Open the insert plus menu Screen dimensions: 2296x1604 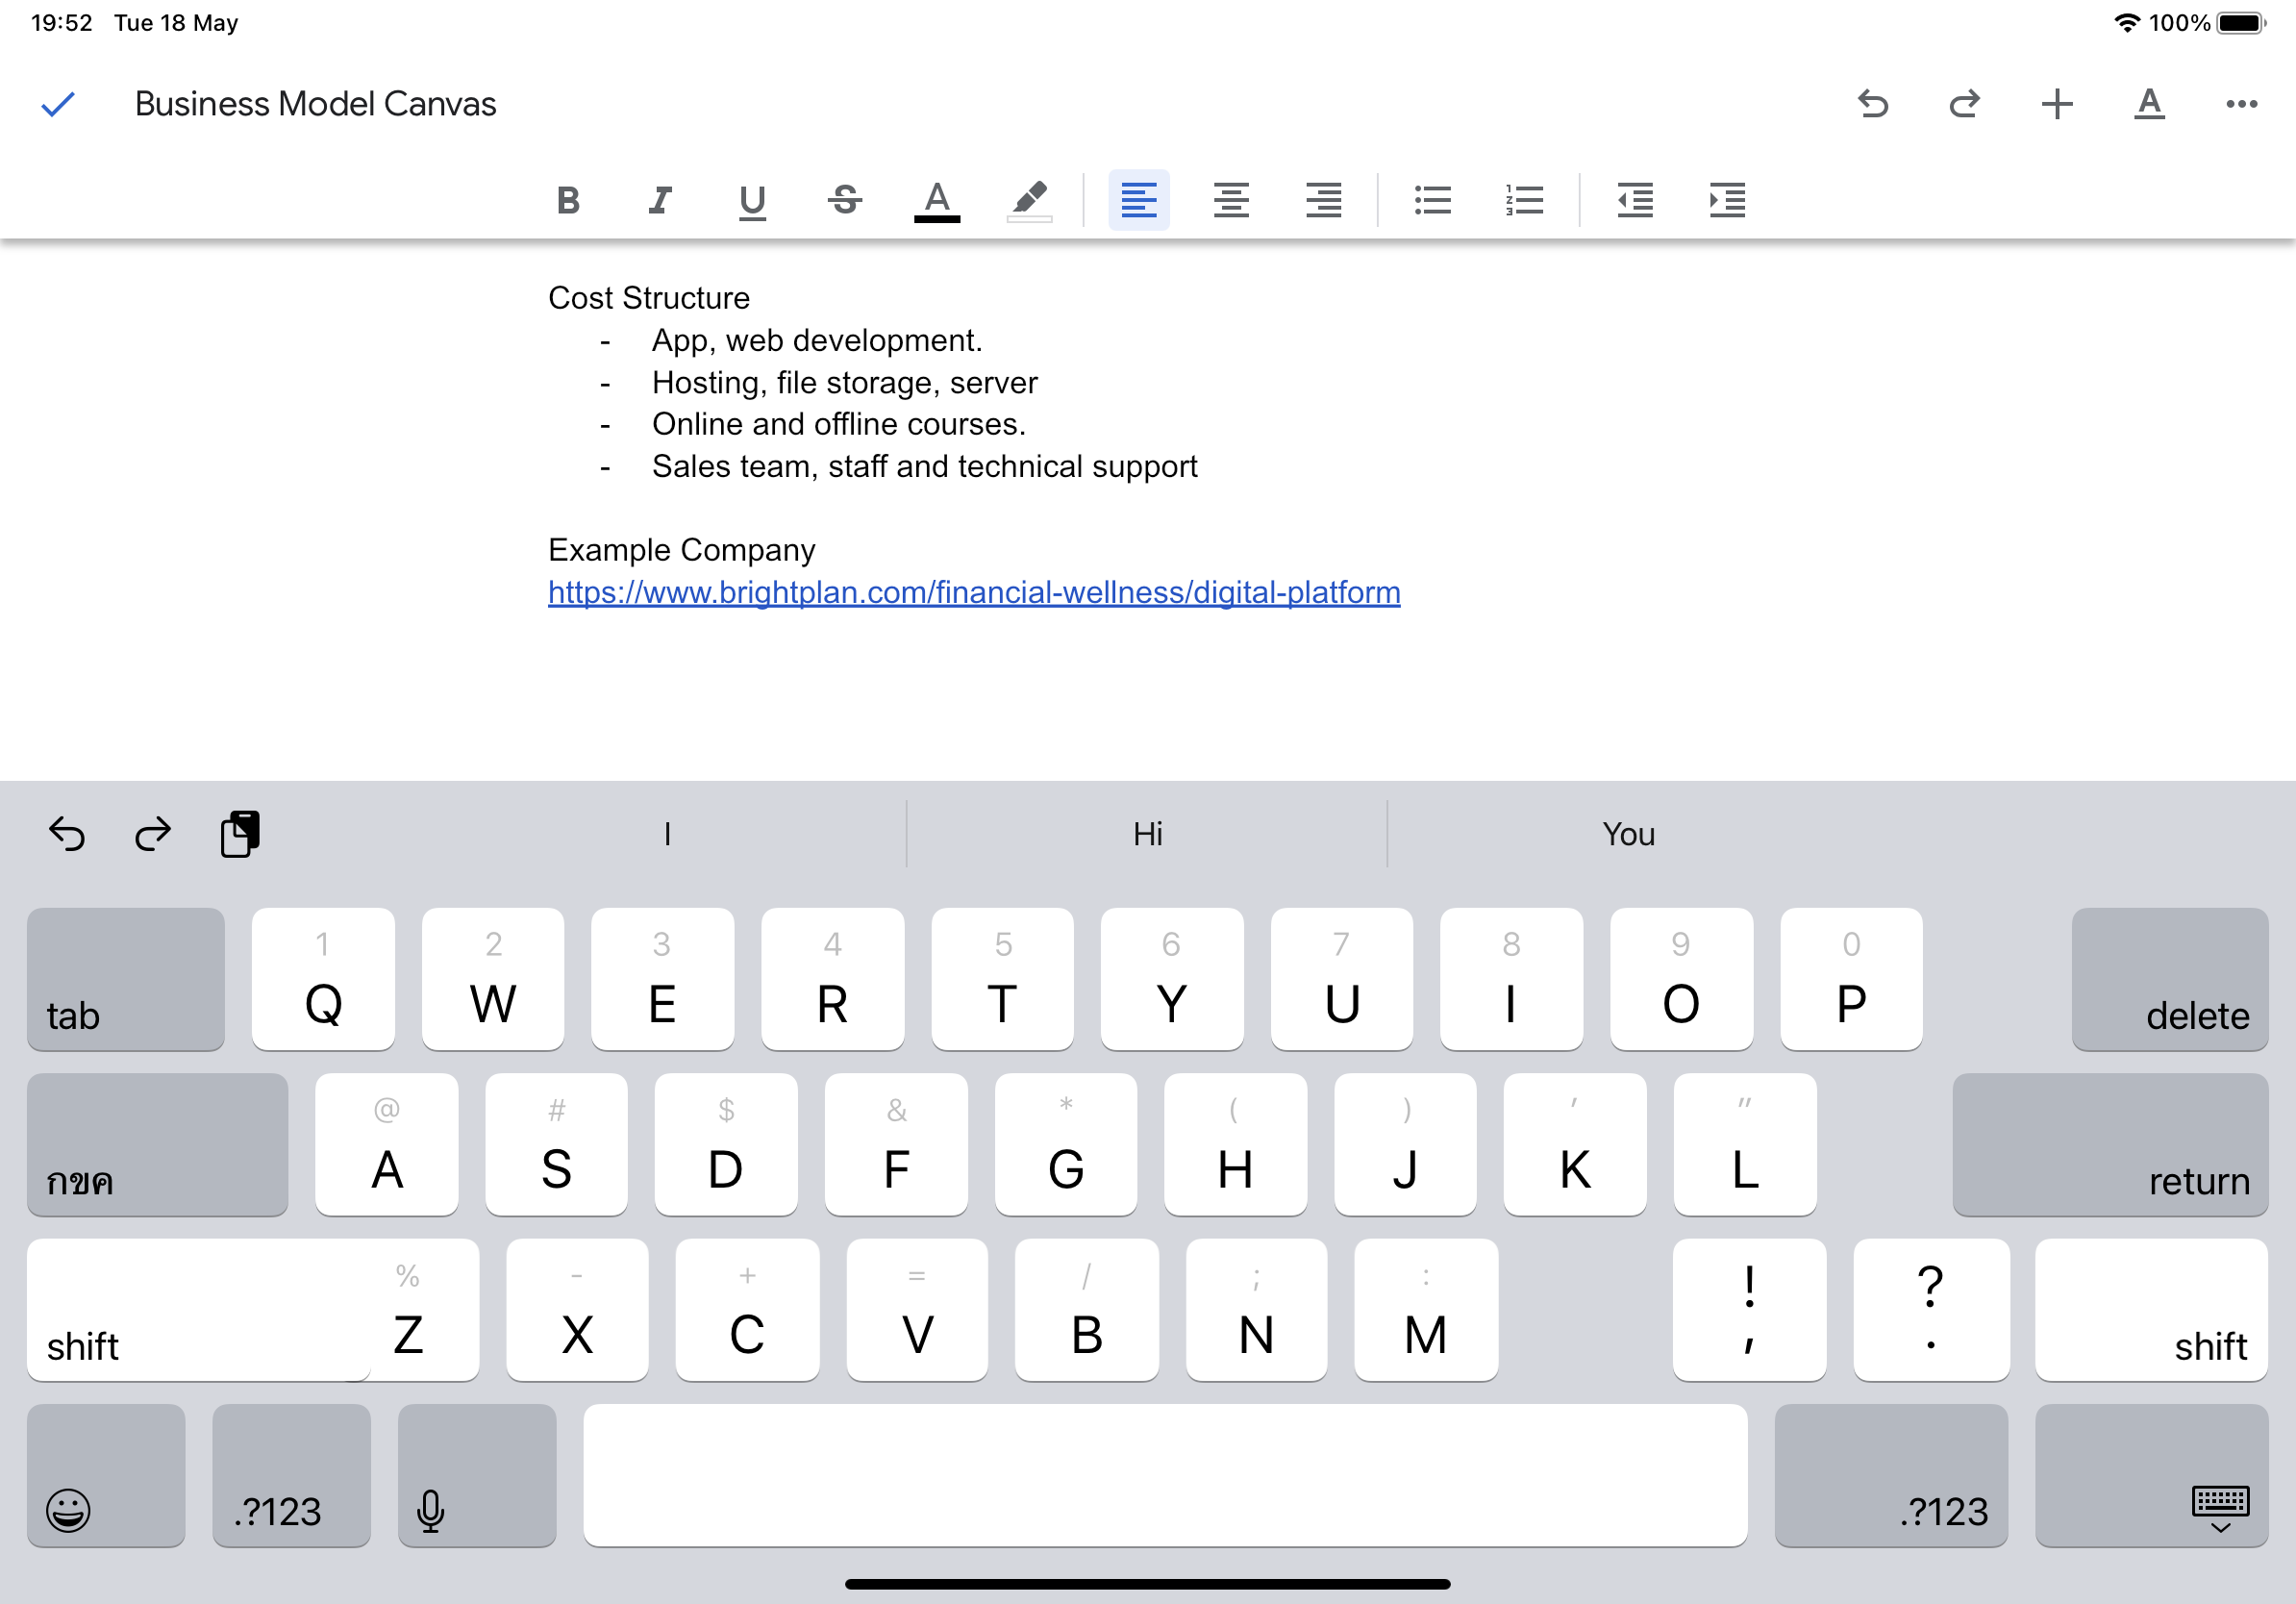(2056, 104)
